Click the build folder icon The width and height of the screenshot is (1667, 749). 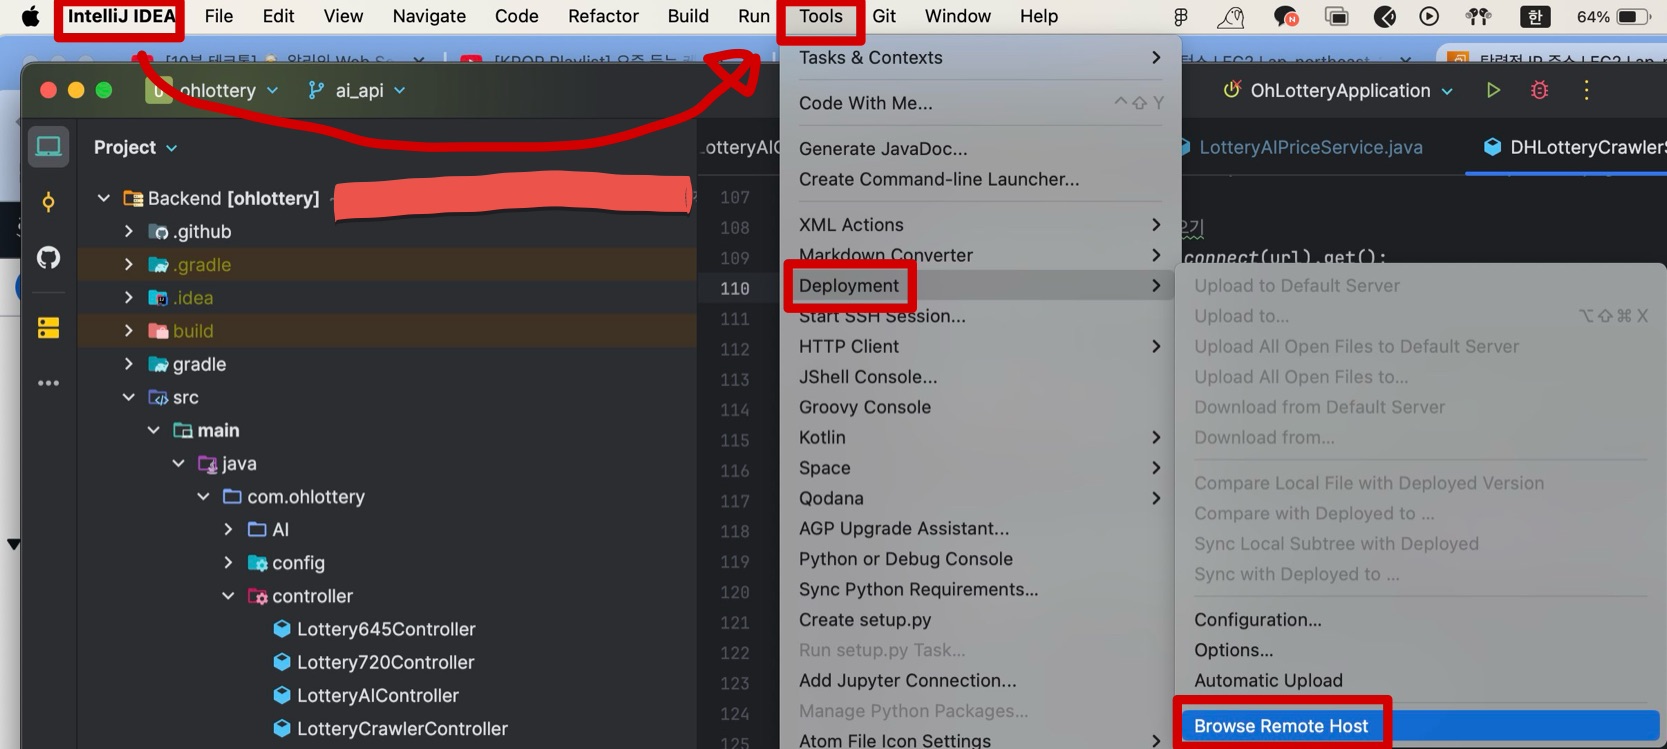[x=158, y=331]
